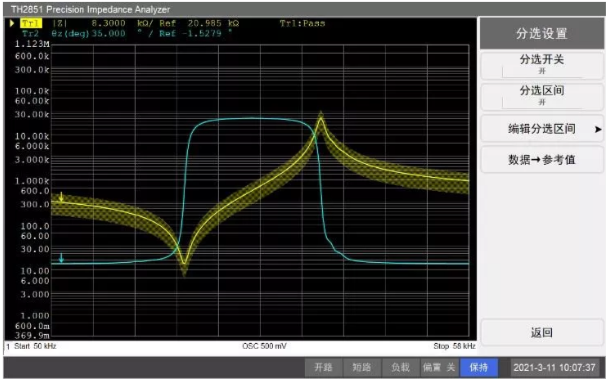Image resolution: width=610 pixels, height=381 pixels.
Task: Click the yellow Trace 1 marker arrow
Action: (61, 197)
